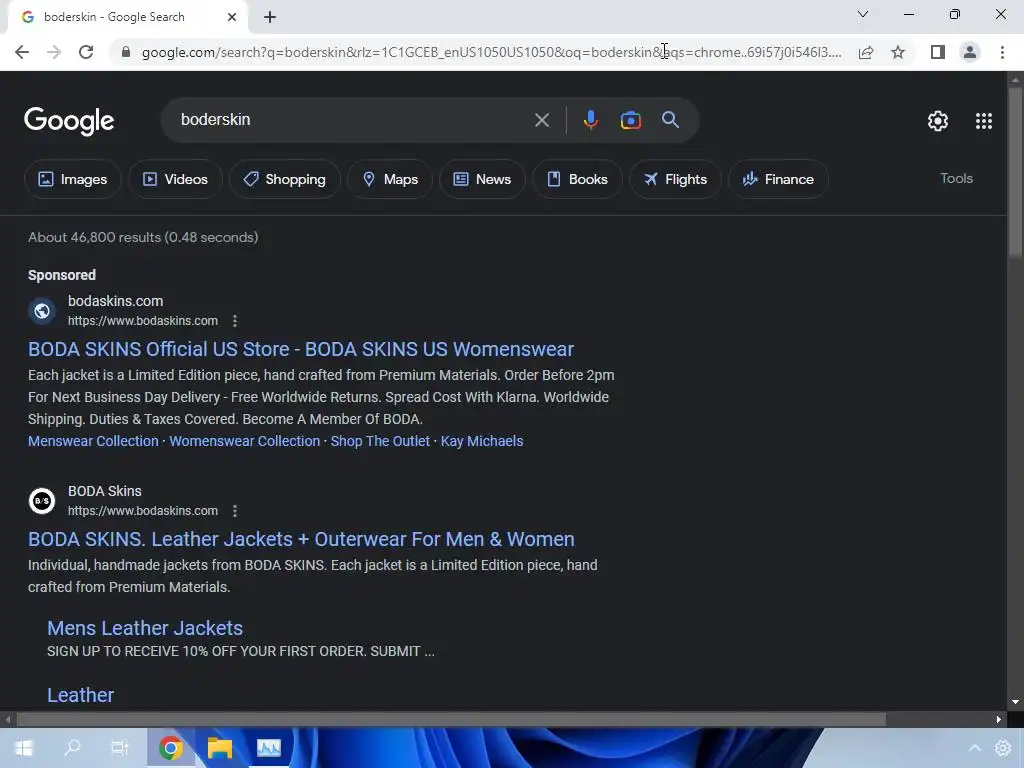The height and width of the screenshot is (768, 1024).
Task: Open the Leather sitelink
Action: click(80, 696)
